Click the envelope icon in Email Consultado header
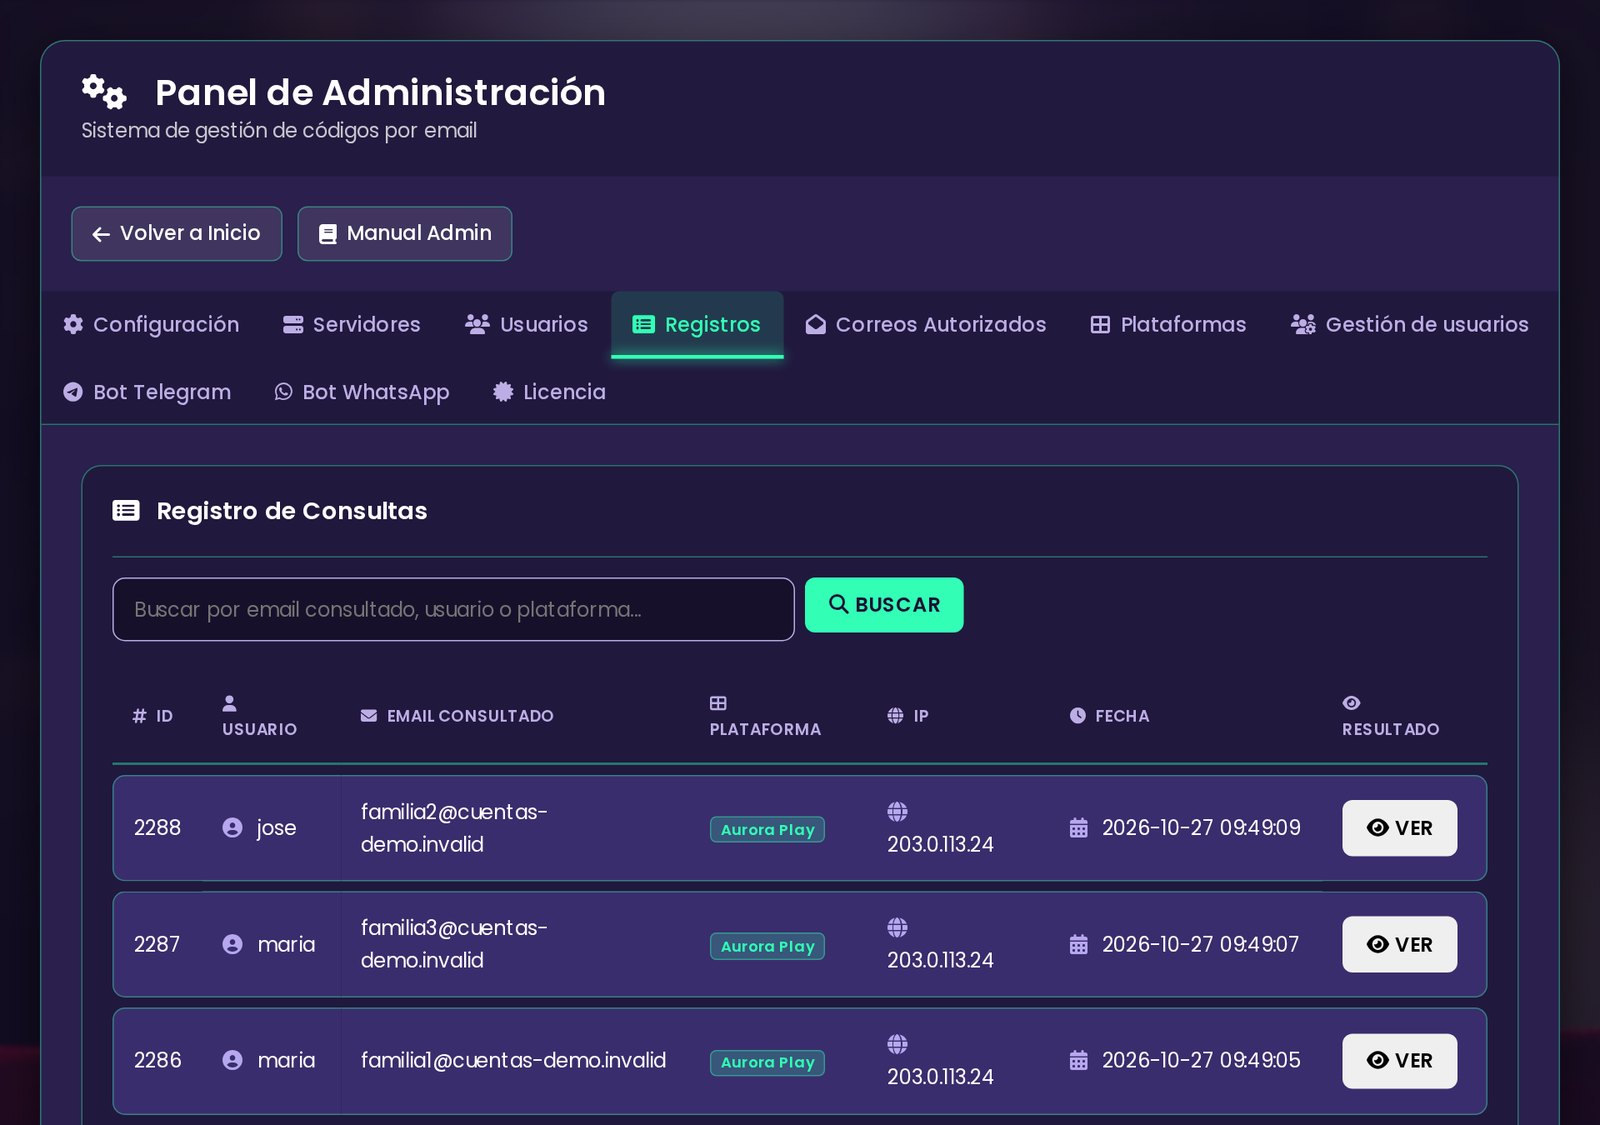The image size is (1600, 1125). (x=369, y=716)
